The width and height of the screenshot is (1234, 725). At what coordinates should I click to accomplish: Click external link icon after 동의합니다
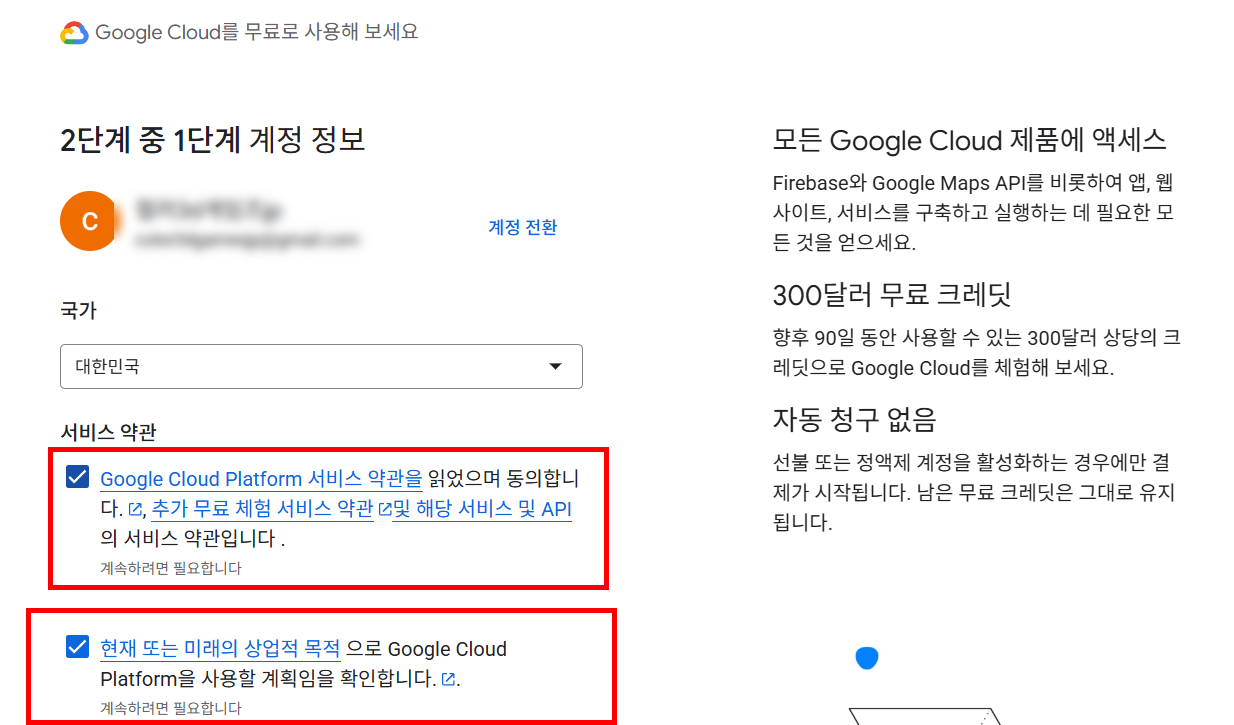(135, 510)
